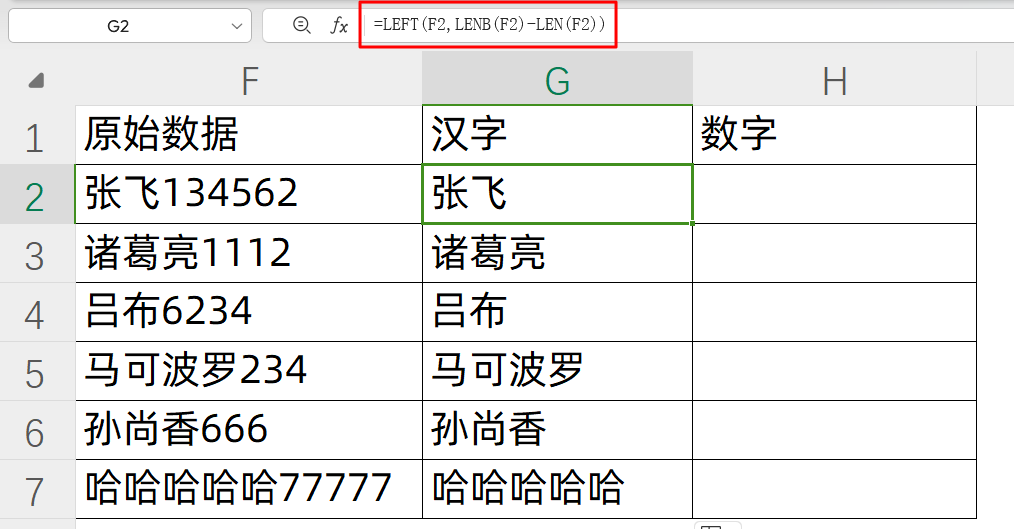The height and width of the screenshot is (529, 1014).
Task: Select row 4 header
Action: (37, 312)
